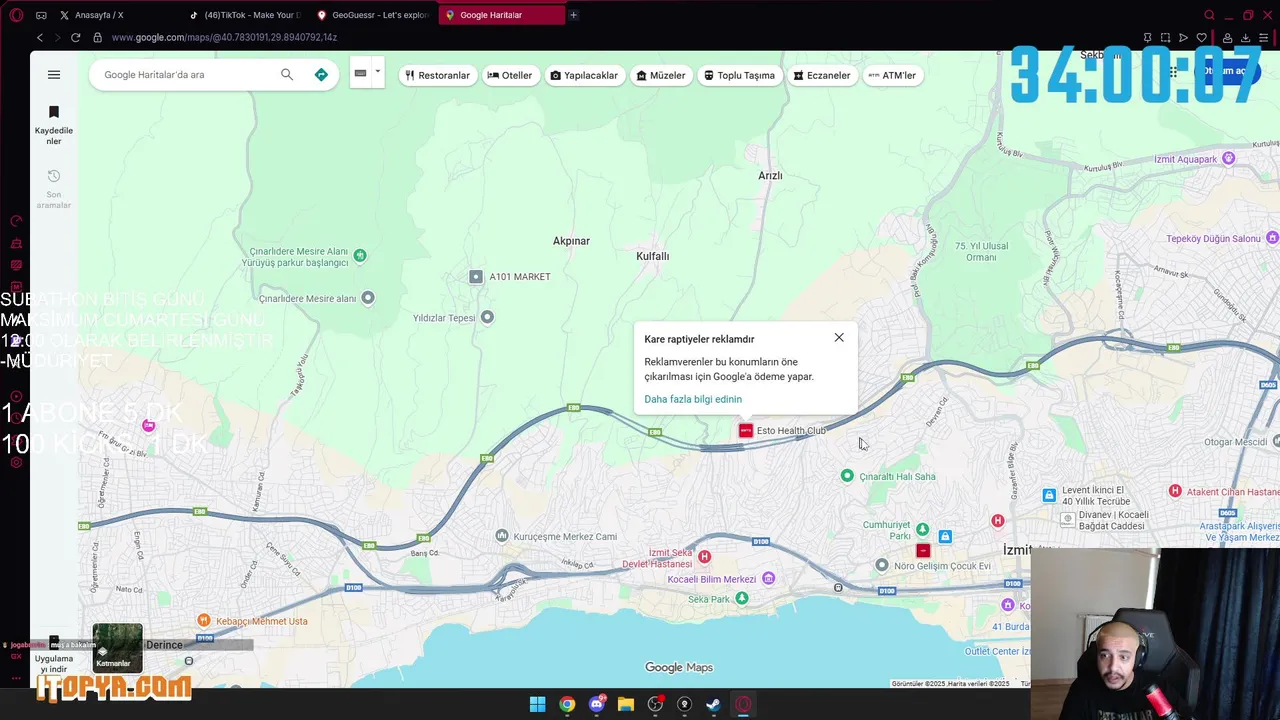Open the Katmanlar layers thumbnail
1280x720 pixels.
tap(118, 647)
